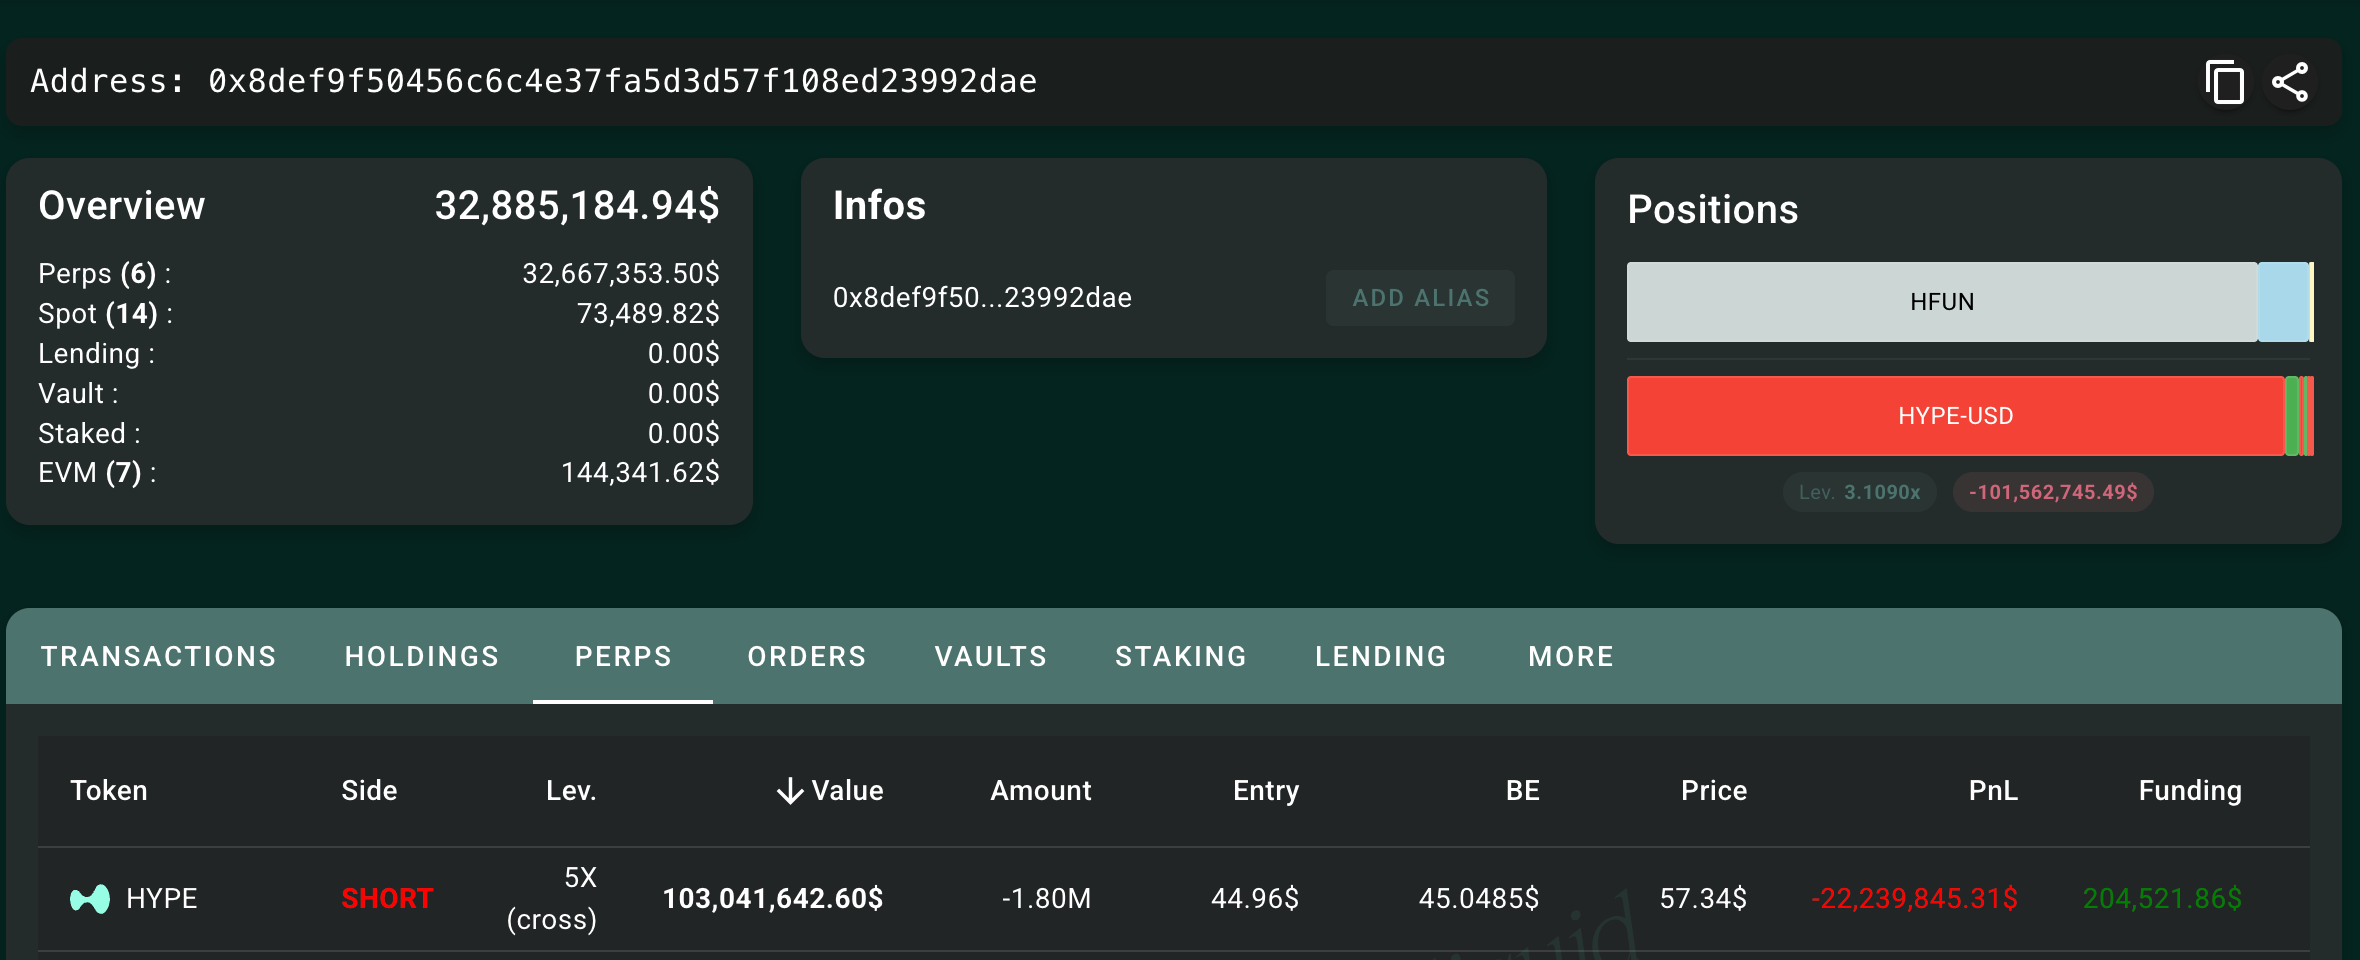Screen dimensions: 2360x960
Task: Expand the MORE tab menu
Action: [x=1571, y=656]
